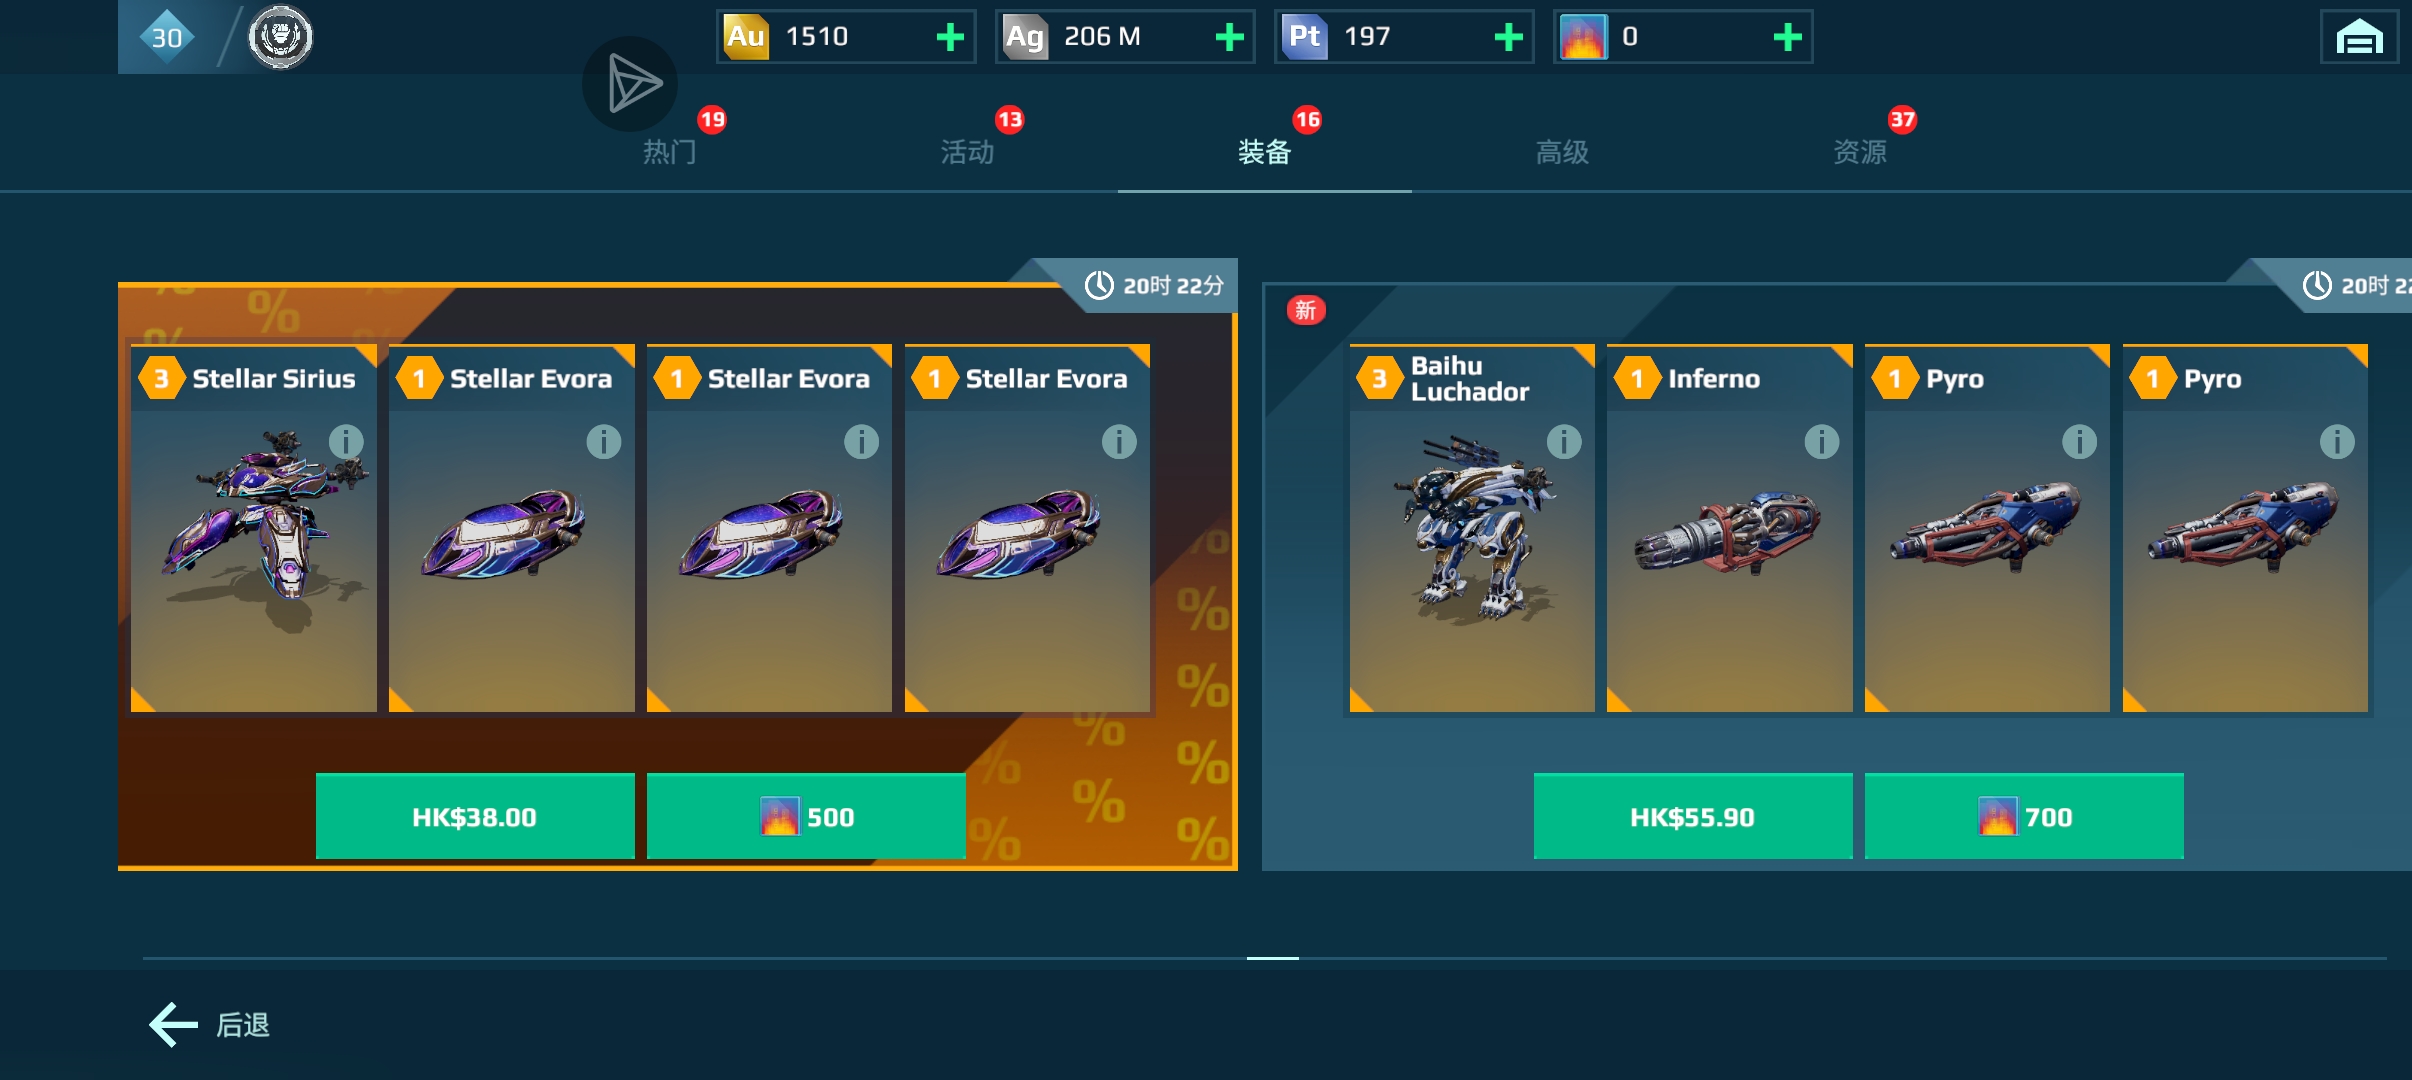Purchase the Stellar bundle for 500 event currency
Viewport: 2412px width, 1080px height.
(806, 816)
